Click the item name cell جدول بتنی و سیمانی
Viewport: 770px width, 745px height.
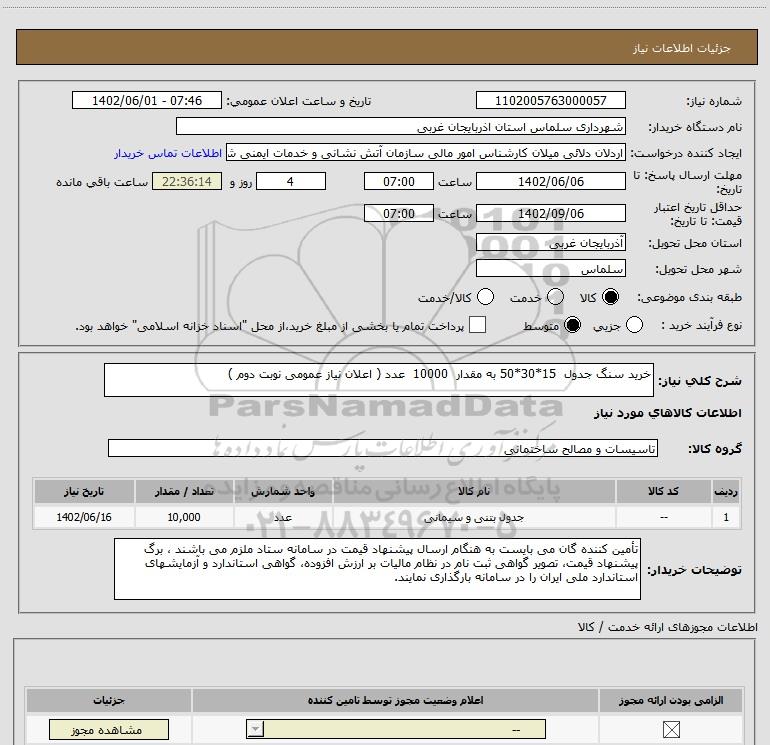point(474,517)
